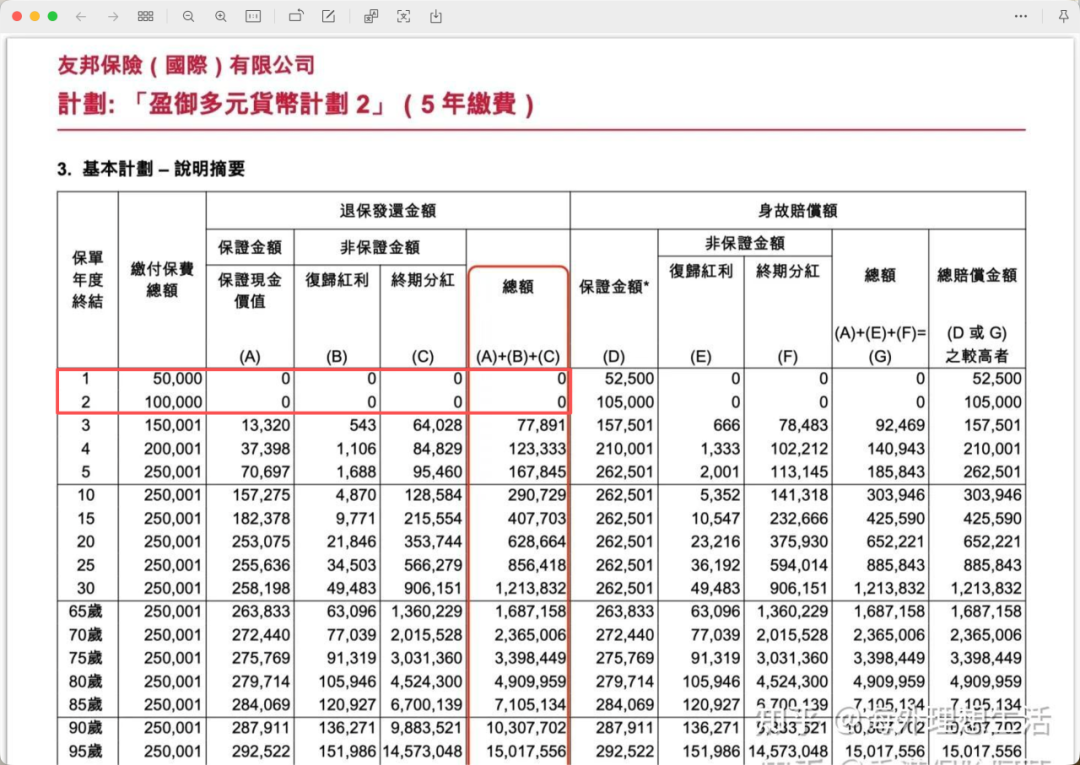This screenshot has width=1080, height=765.
Task: Click the 65歲 row label
Action: click(85, 611)
